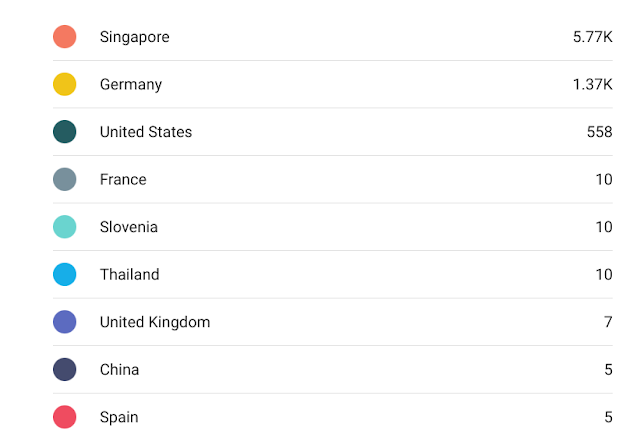Select the Slovenia country label
Screen dimensions: 640x438
click(129, 227)
